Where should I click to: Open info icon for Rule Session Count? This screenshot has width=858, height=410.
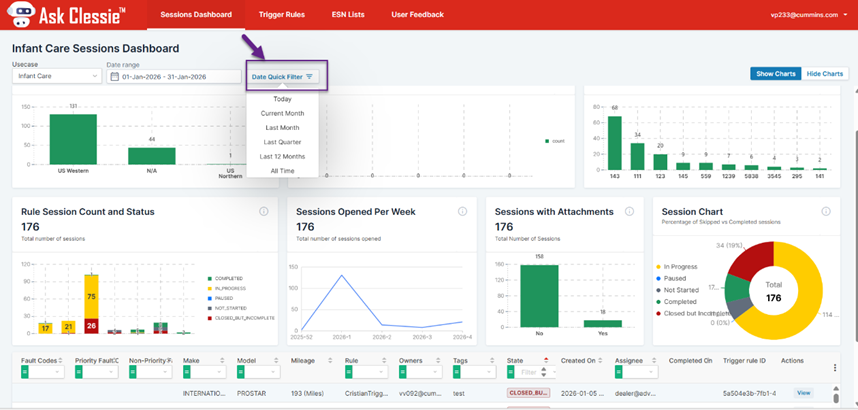pos(263,212)
